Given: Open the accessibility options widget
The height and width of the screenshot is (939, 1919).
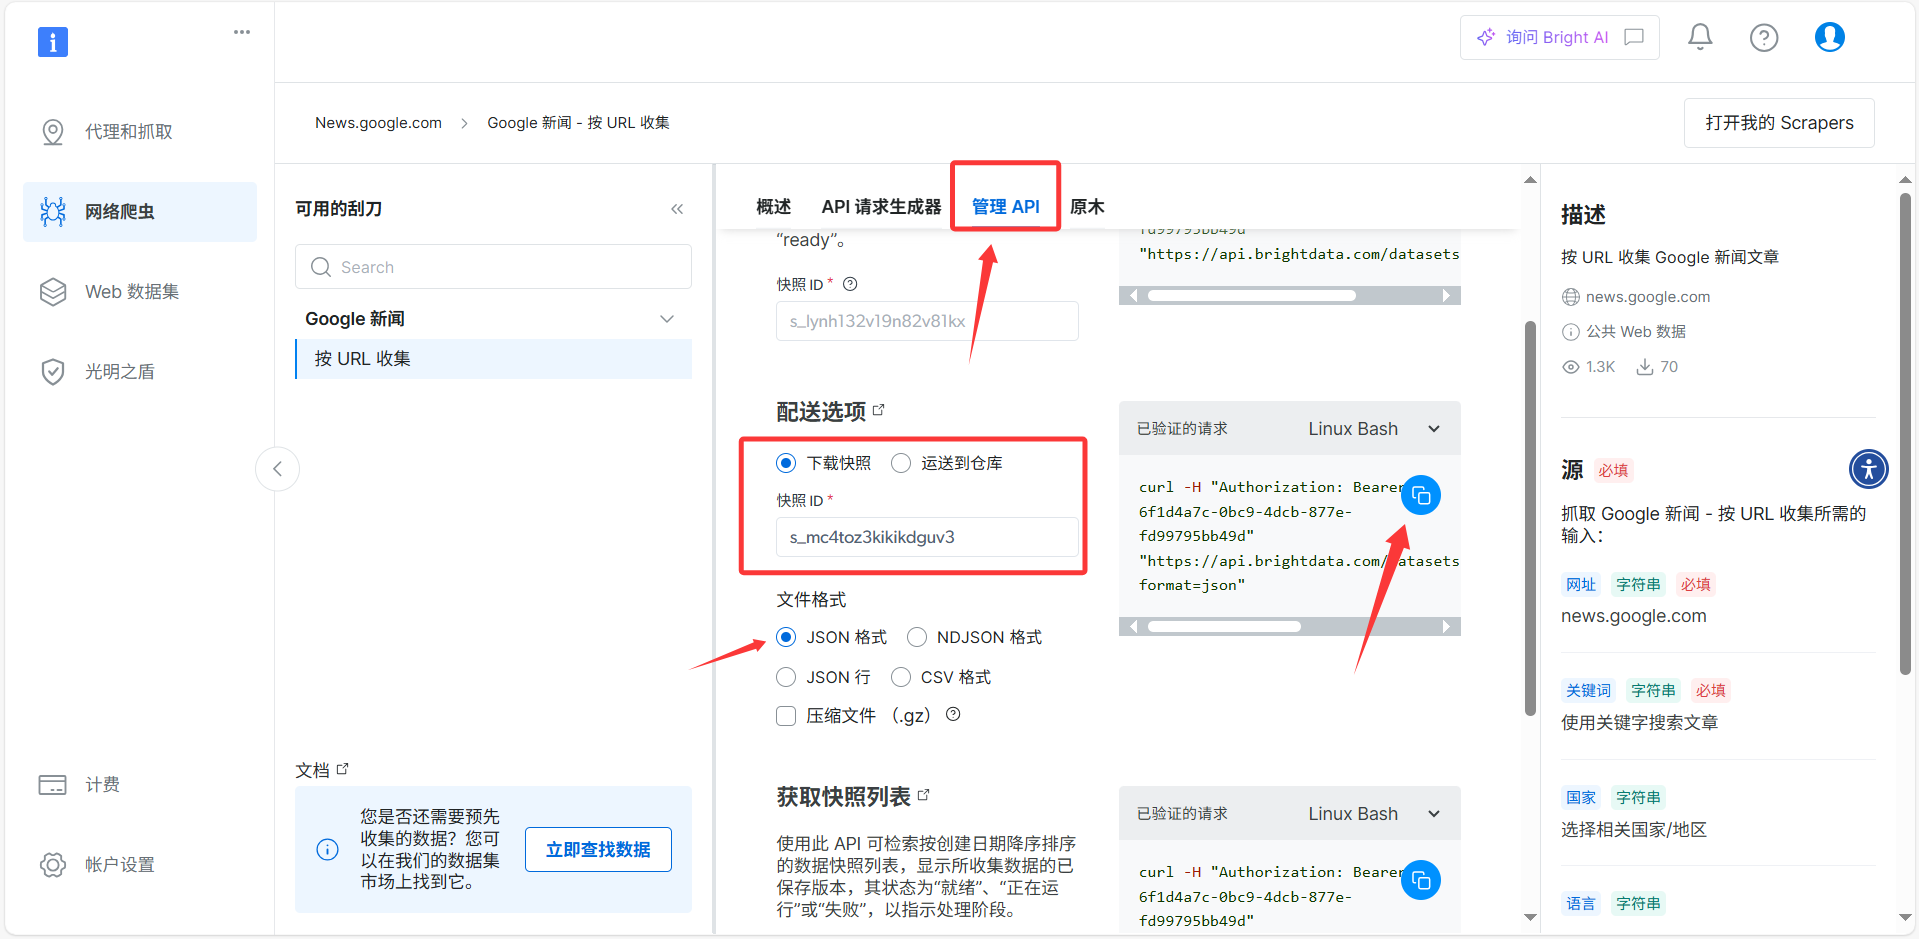Looking at the screenshot, I should (1869, 468).
